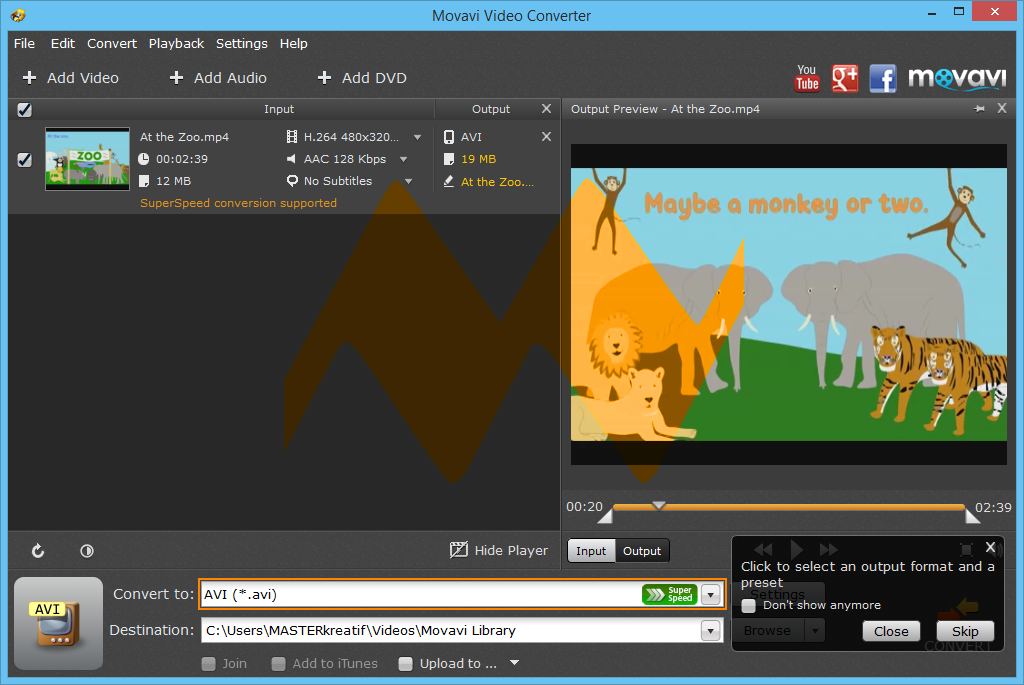Click the At the Zoo video thumbnail
1024x685 pixels.
(87, 159)
